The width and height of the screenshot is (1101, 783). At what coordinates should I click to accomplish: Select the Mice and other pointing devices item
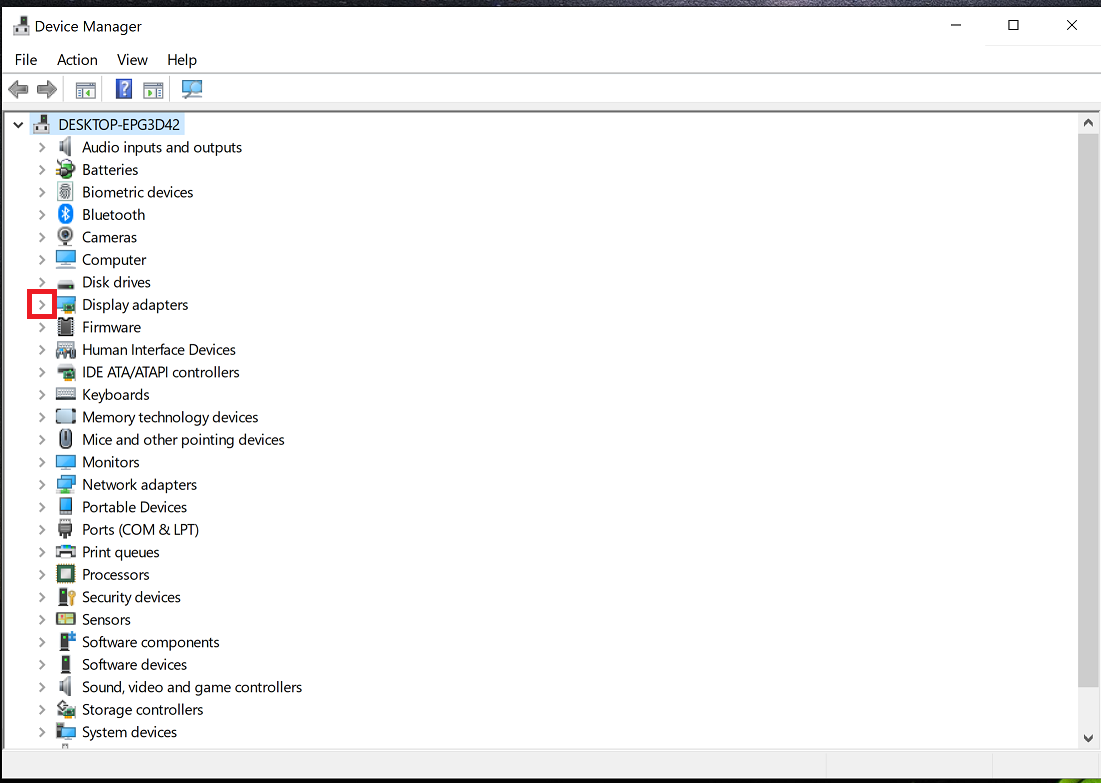[183, 440]
